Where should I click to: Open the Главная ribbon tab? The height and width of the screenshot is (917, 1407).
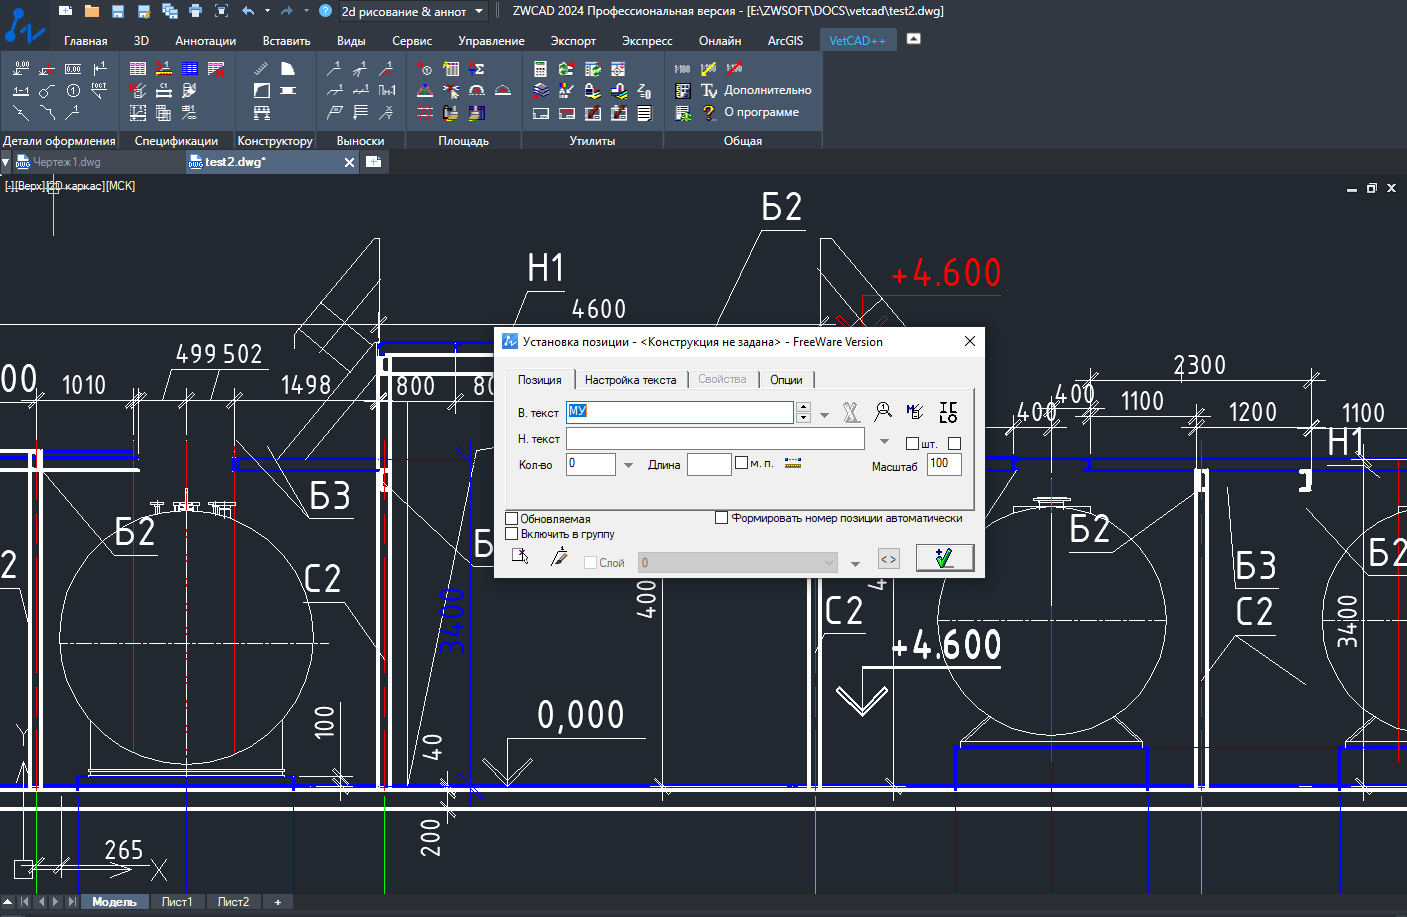[x=85, y=41]
